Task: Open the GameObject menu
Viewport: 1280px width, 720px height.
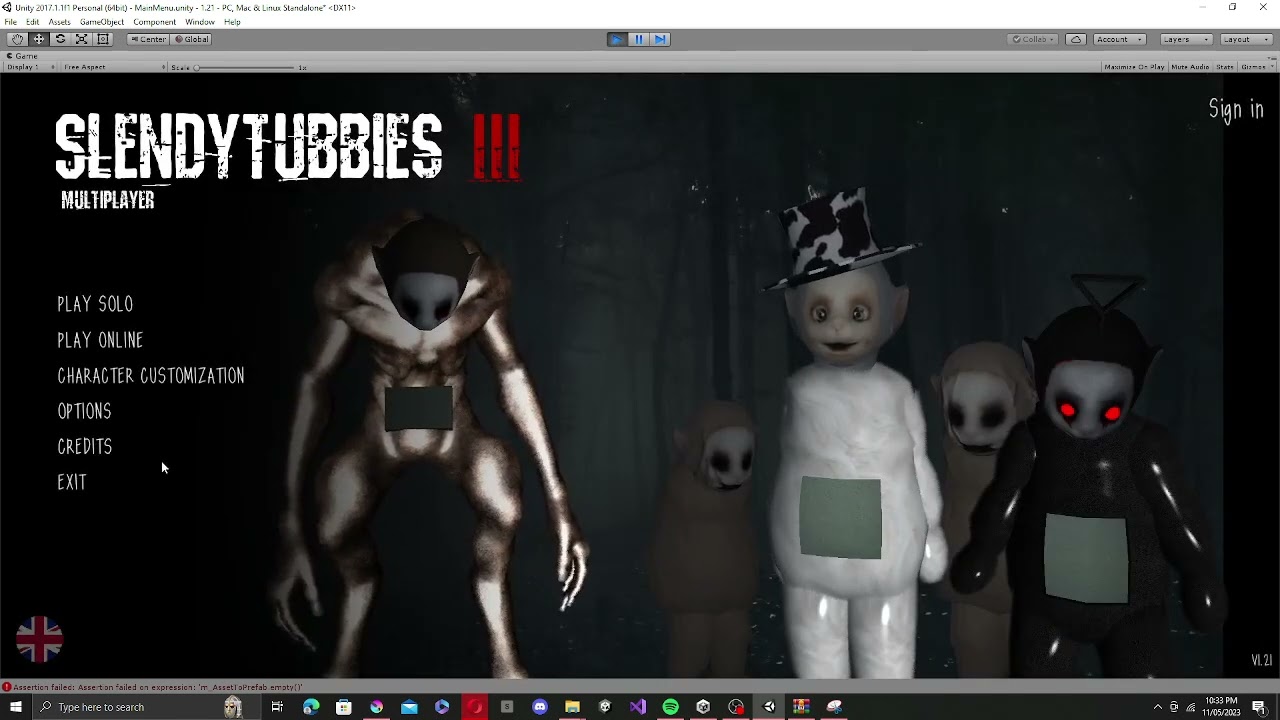Action: pos(102,22)
